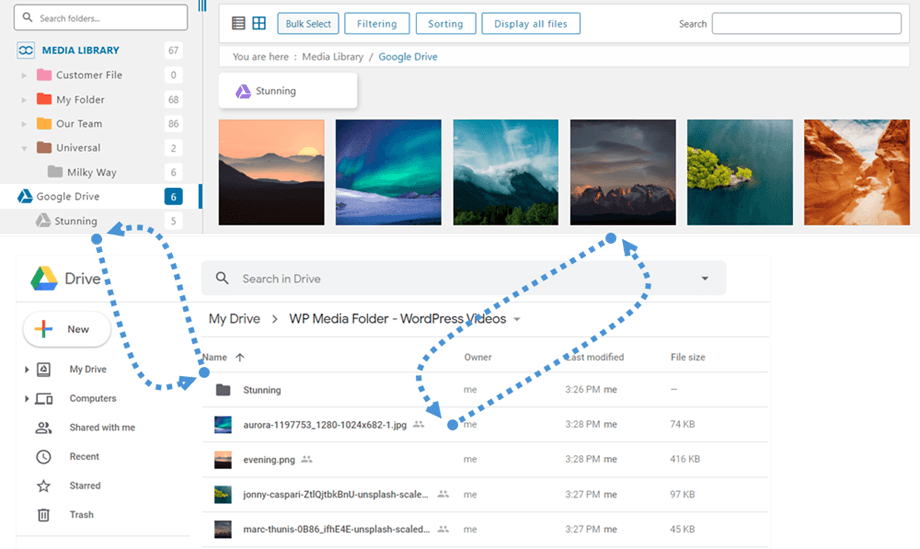Click the Google Drive logo
This screenshot has width=920, height=549.
pyautogui.click(x=43, y=278)
